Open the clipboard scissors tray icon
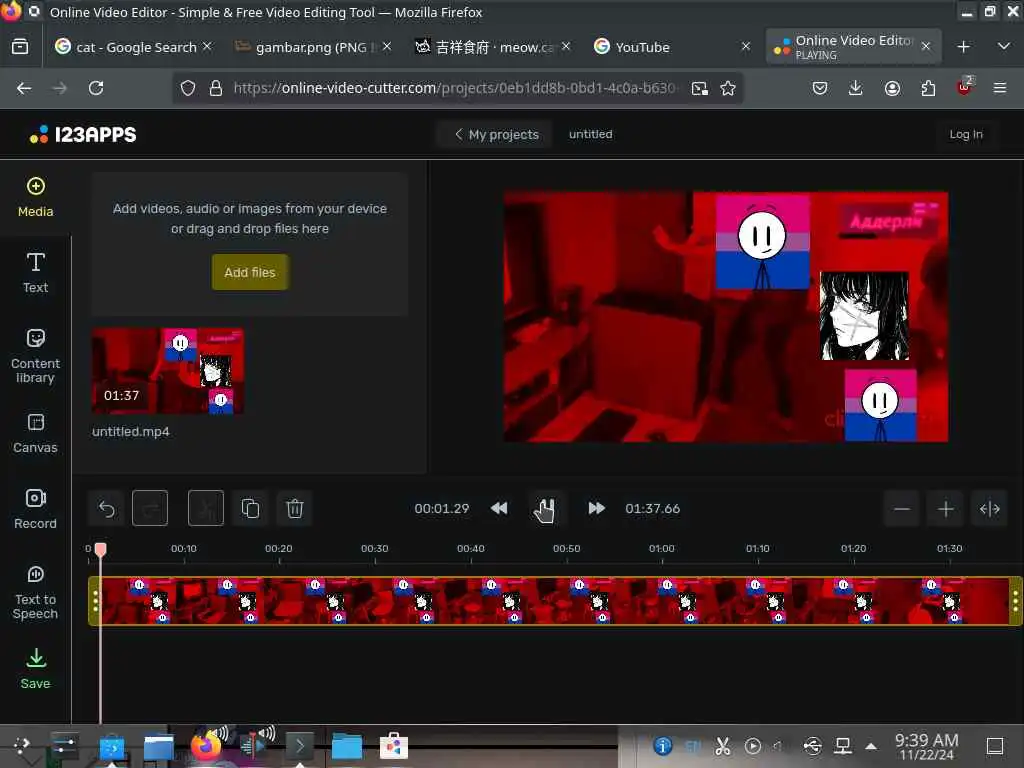This screenshot has height=768, width=1024. 722,746
